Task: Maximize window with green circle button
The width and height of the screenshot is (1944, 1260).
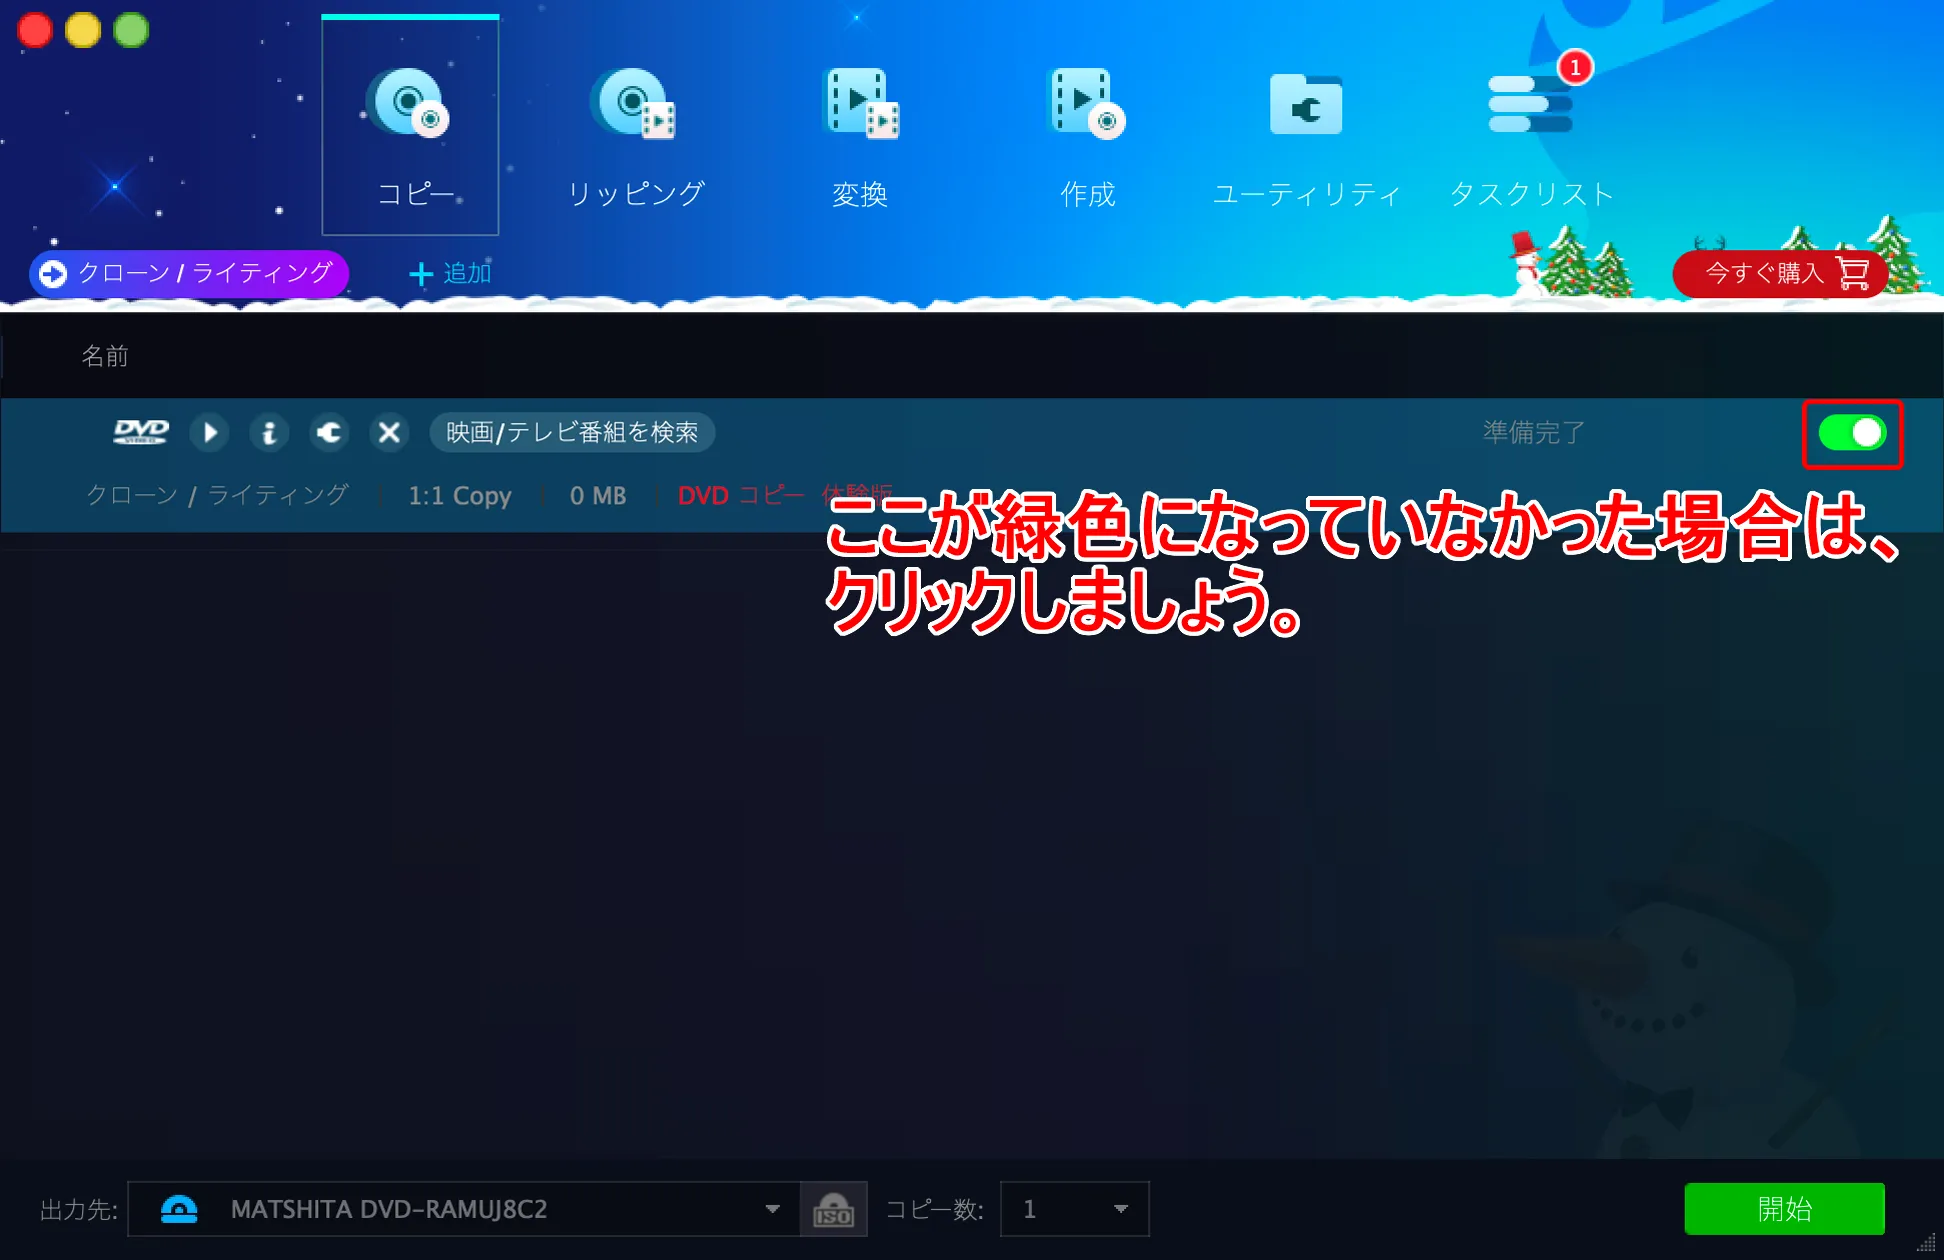Action: [x=131, y=30]
